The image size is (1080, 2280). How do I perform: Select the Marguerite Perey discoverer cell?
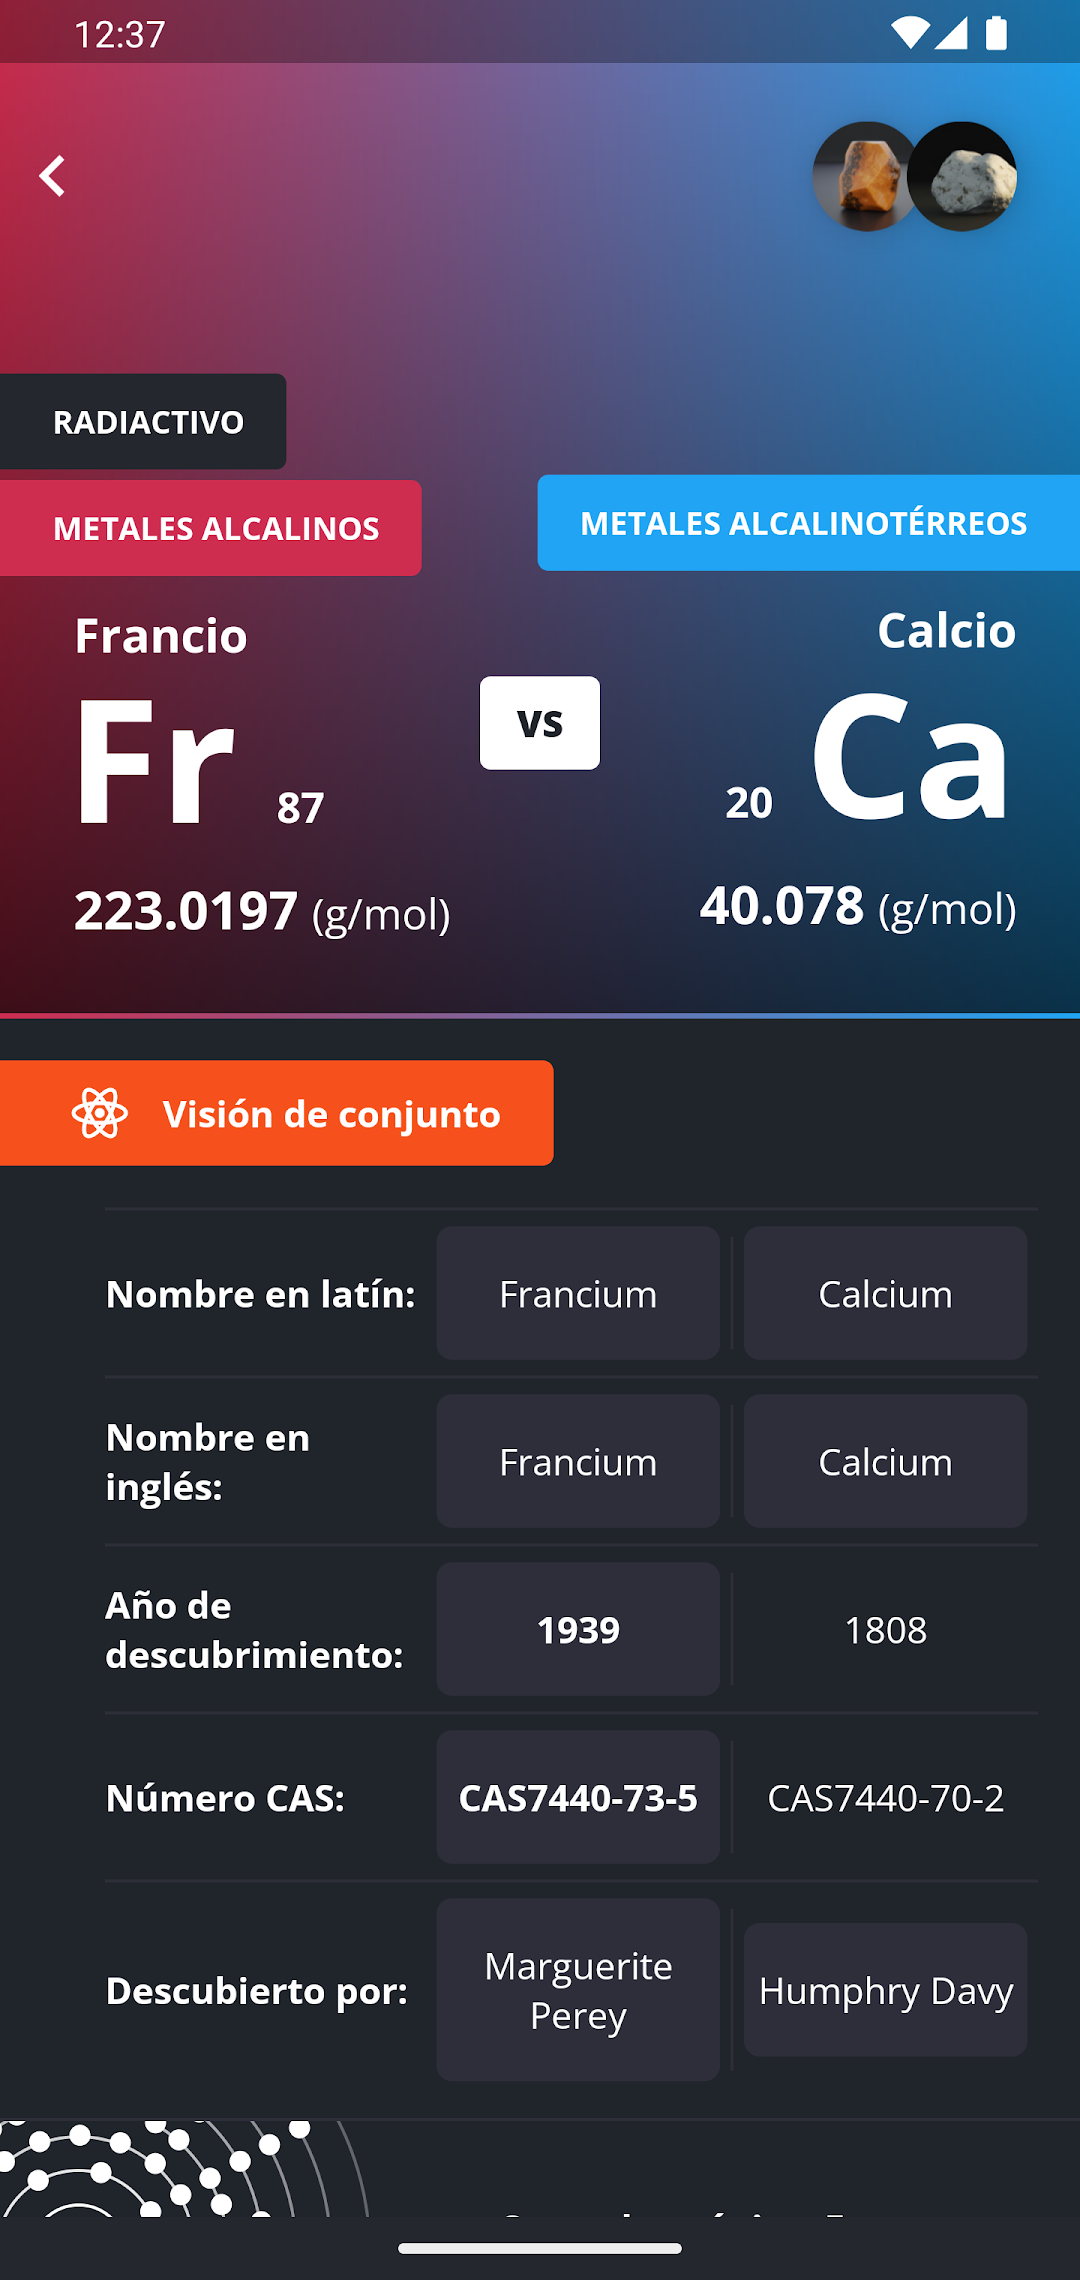pos(578,1990)
